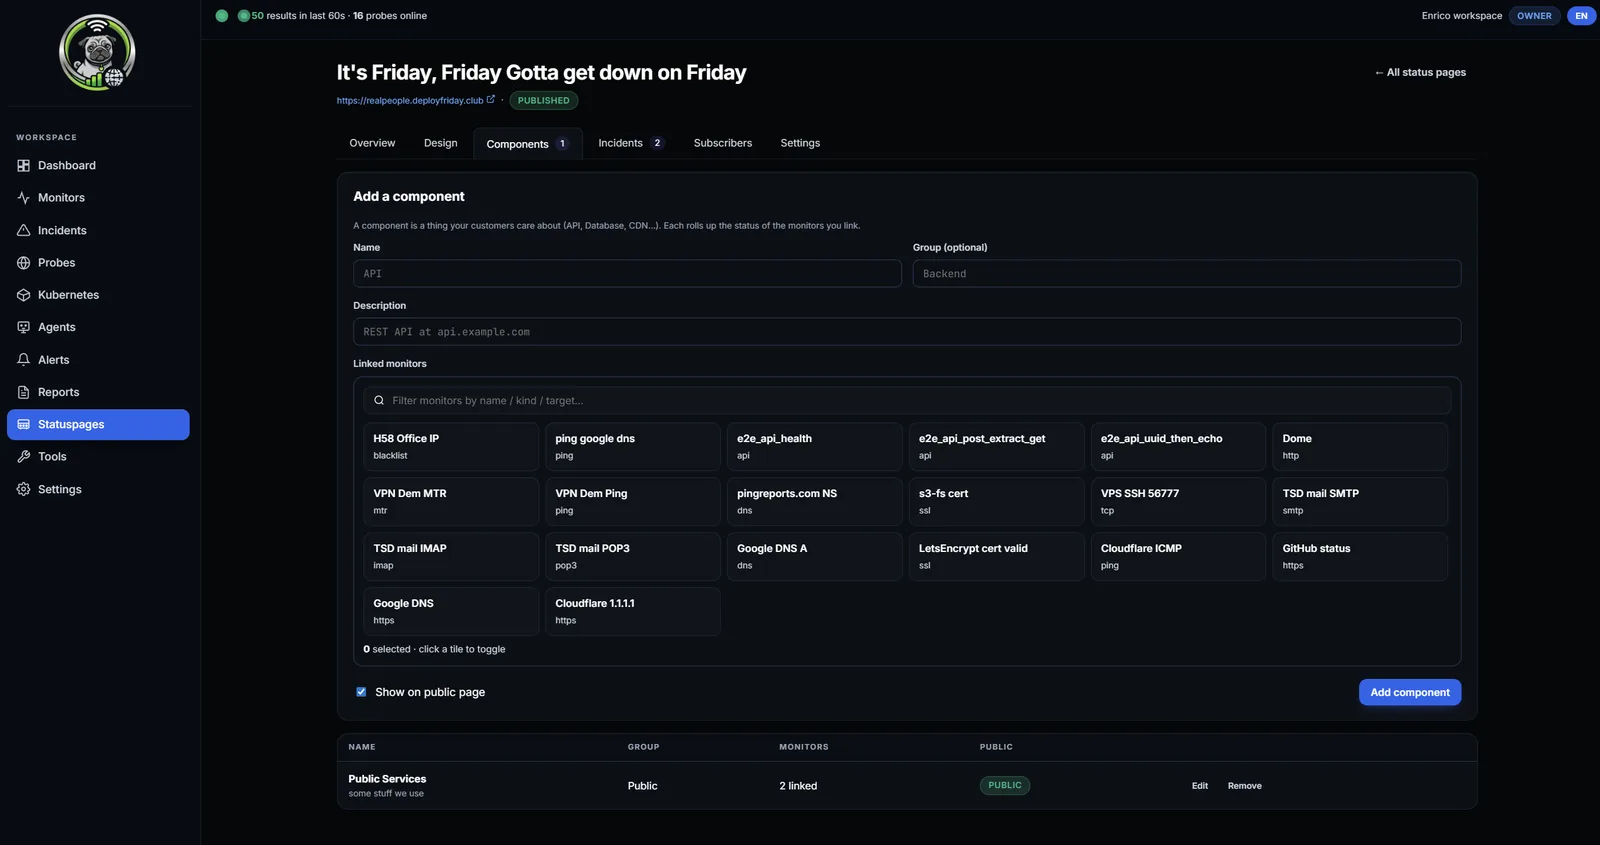Switch to the Design tab
1600x845 pixels.
pyautogui.click(x=440, y=143)
